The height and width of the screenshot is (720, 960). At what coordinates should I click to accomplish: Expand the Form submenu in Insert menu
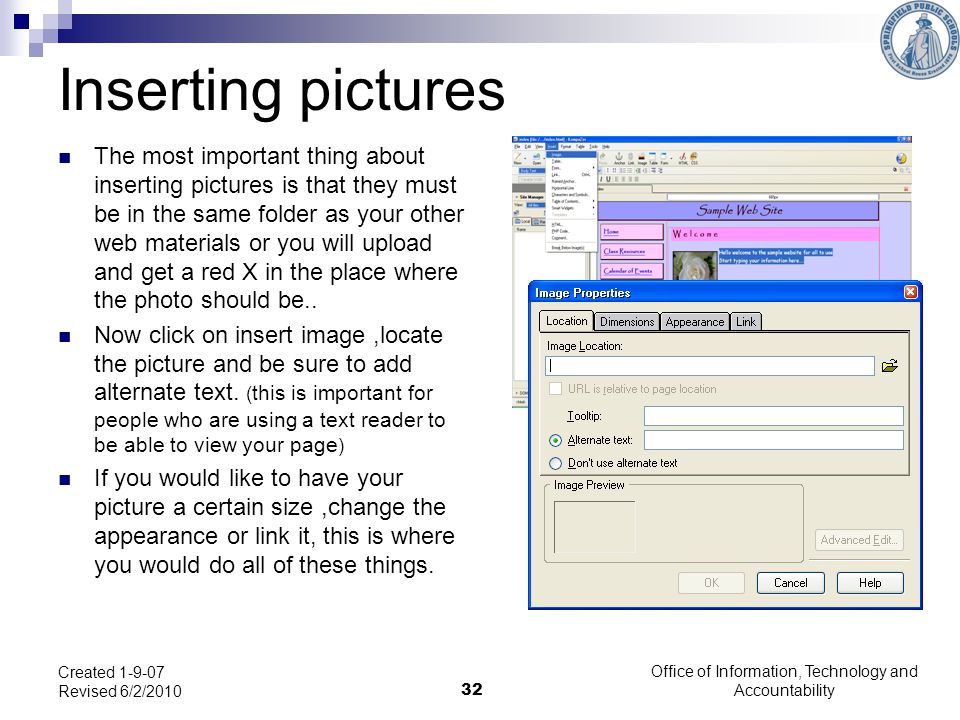[x=571, y=168]
